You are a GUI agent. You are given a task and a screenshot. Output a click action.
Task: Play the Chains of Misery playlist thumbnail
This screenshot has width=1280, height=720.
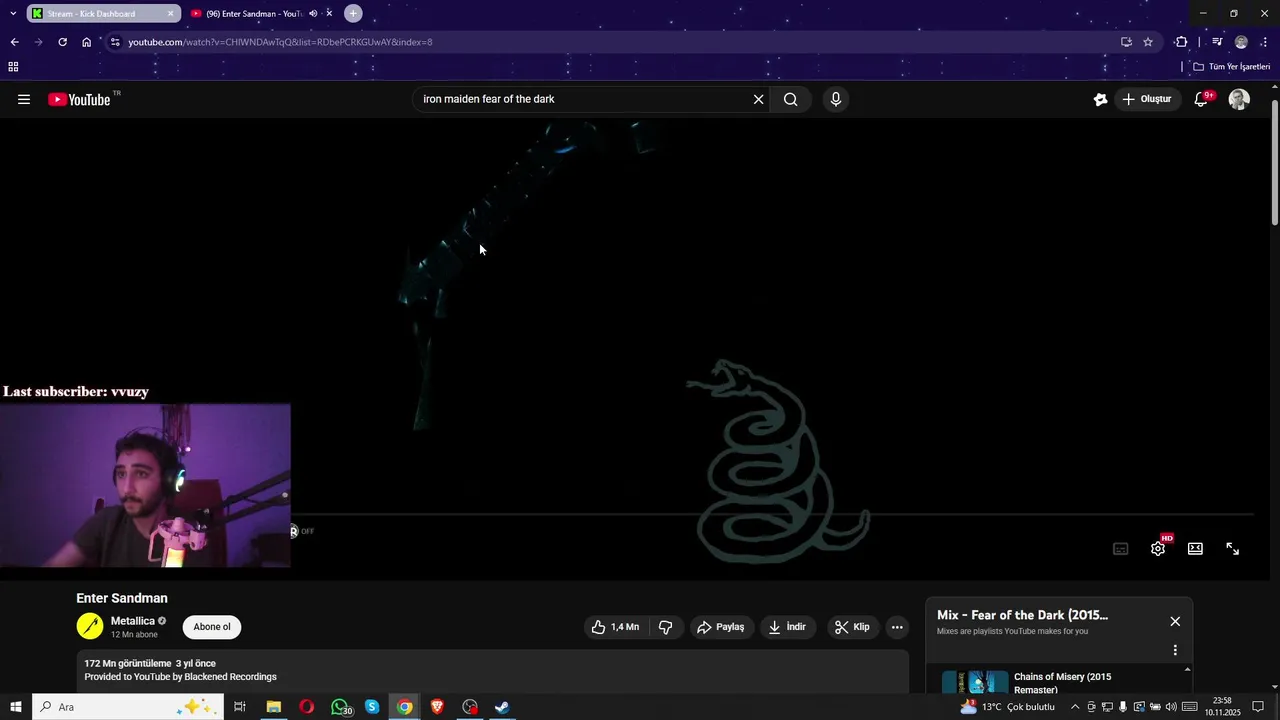pos(975,682)
